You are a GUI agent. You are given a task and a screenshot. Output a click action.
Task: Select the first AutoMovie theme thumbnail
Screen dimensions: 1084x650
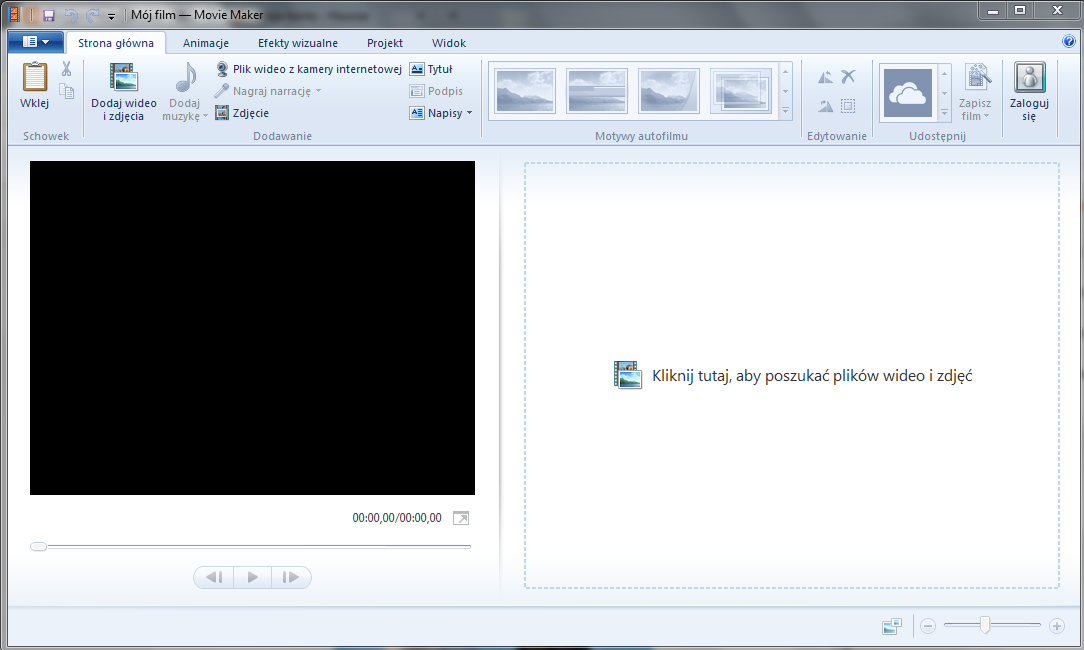tap(525, 91)
